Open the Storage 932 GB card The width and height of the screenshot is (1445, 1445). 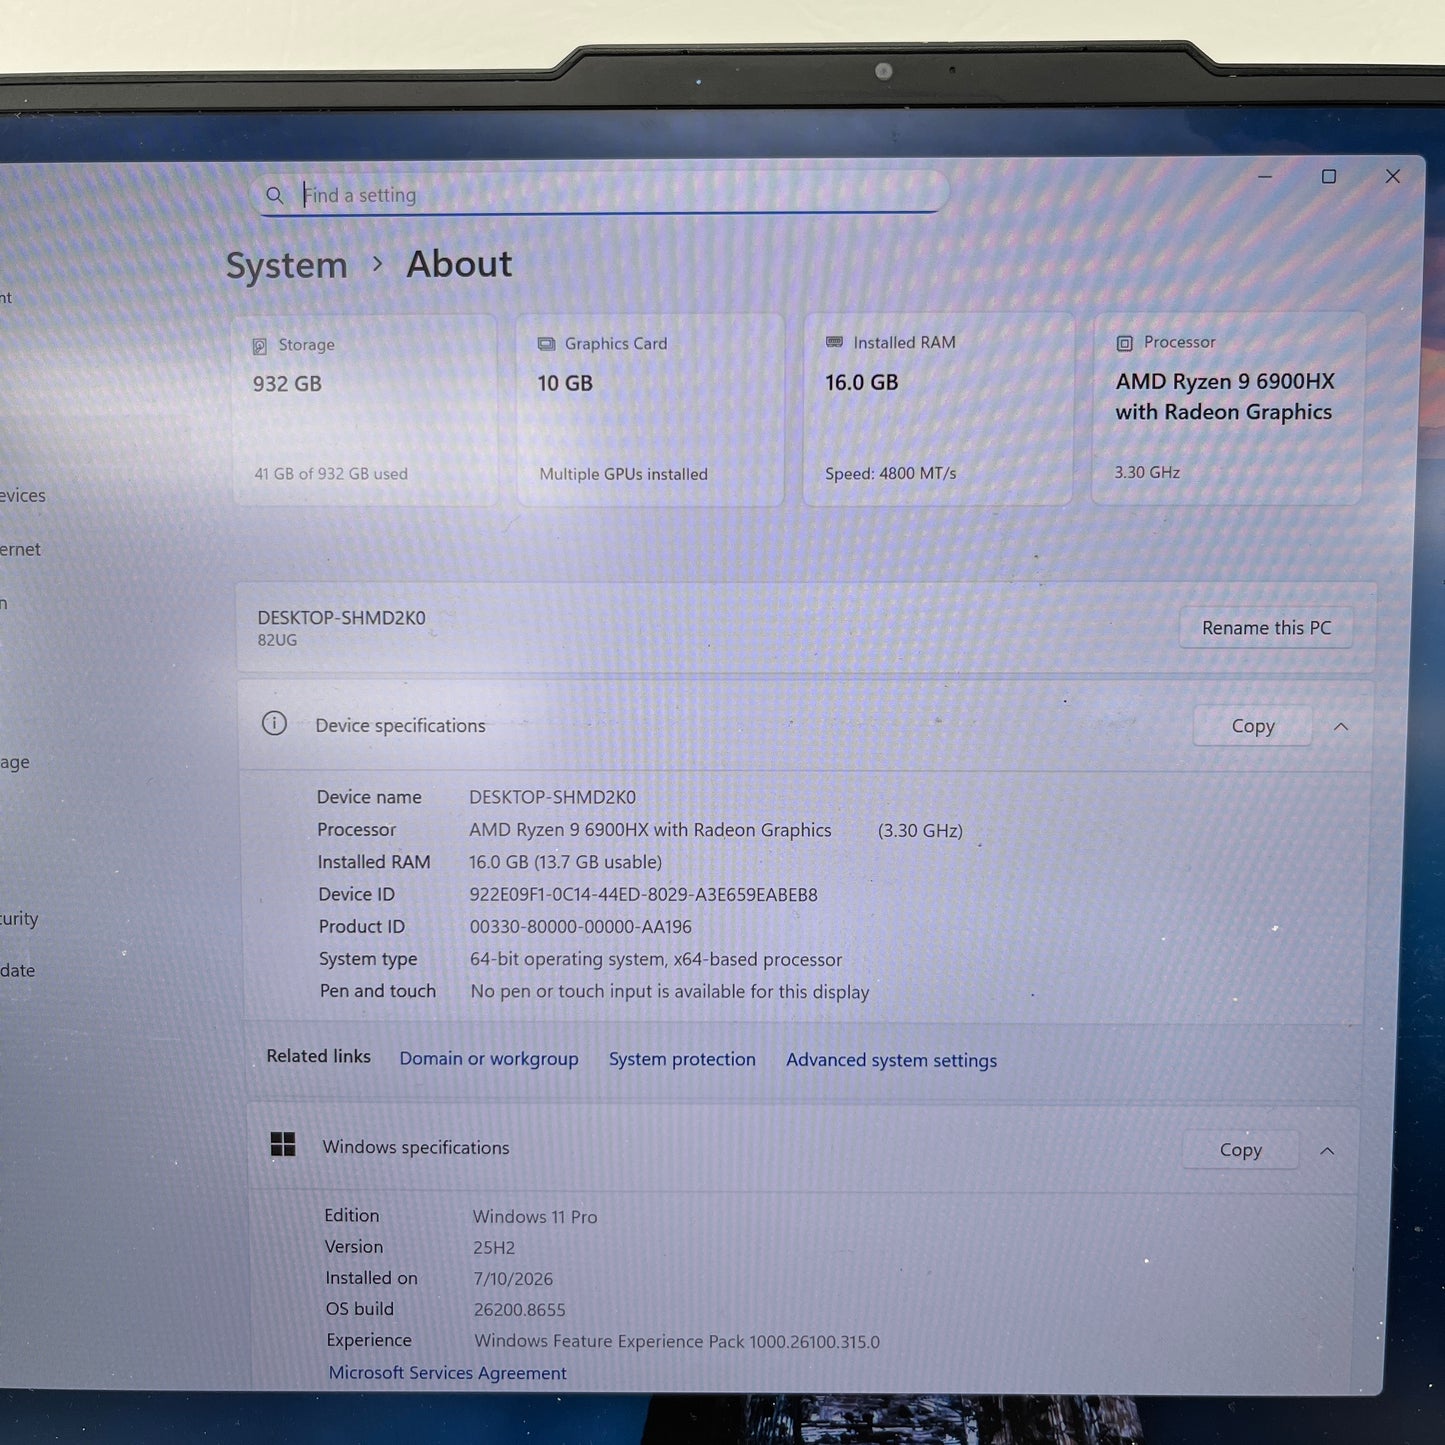tap(365, 410)
